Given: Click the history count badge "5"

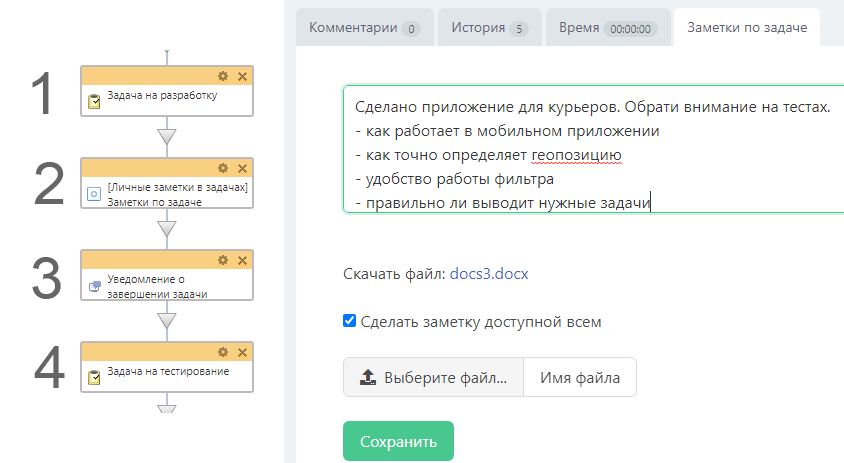Looking at the screenshot, I should (519, 29).
